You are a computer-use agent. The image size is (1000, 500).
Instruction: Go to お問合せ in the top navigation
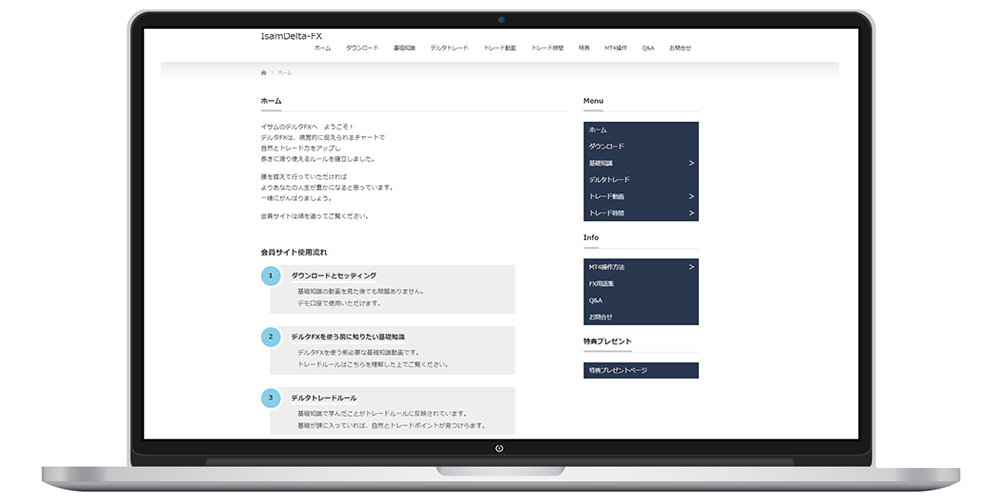[680, 48]
